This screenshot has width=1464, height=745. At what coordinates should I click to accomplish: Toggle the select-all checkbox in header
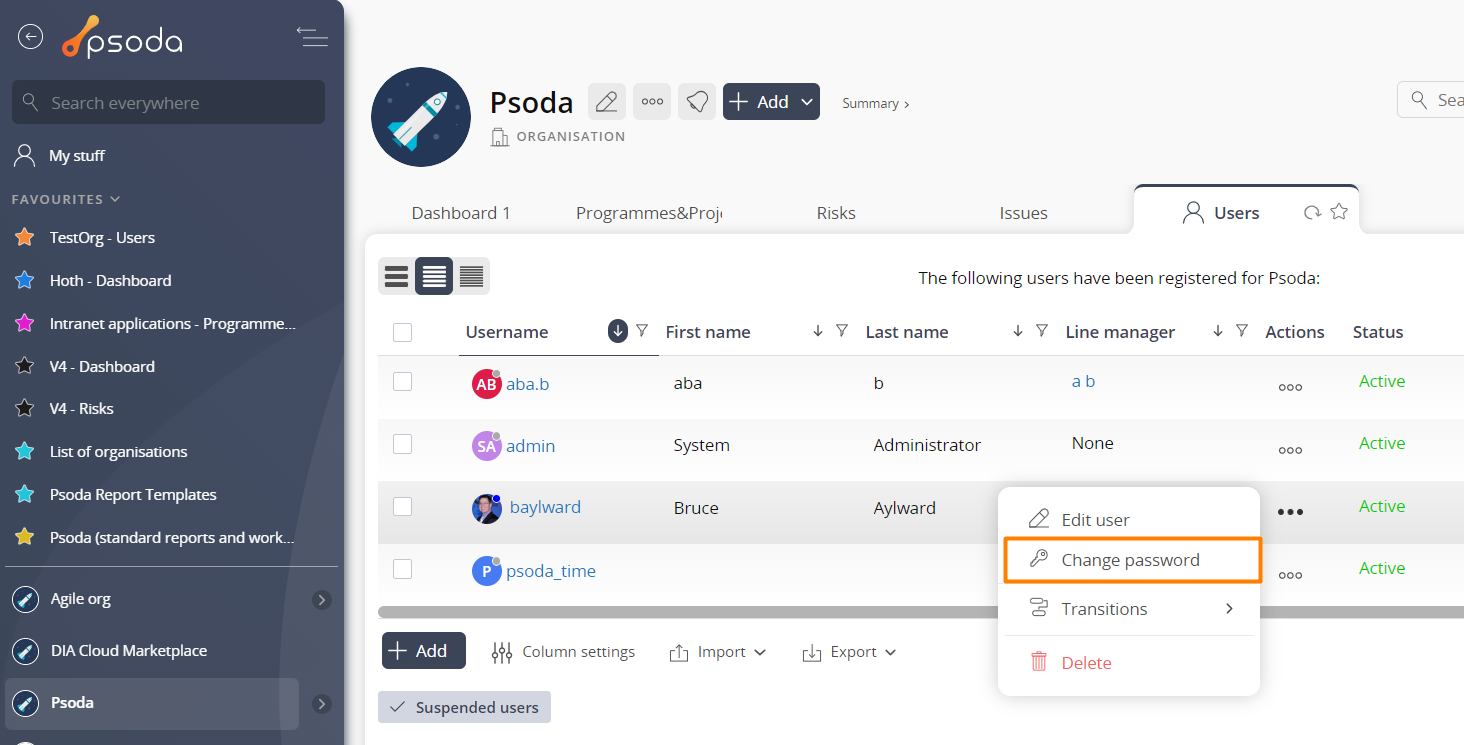(x=403, y=332)
